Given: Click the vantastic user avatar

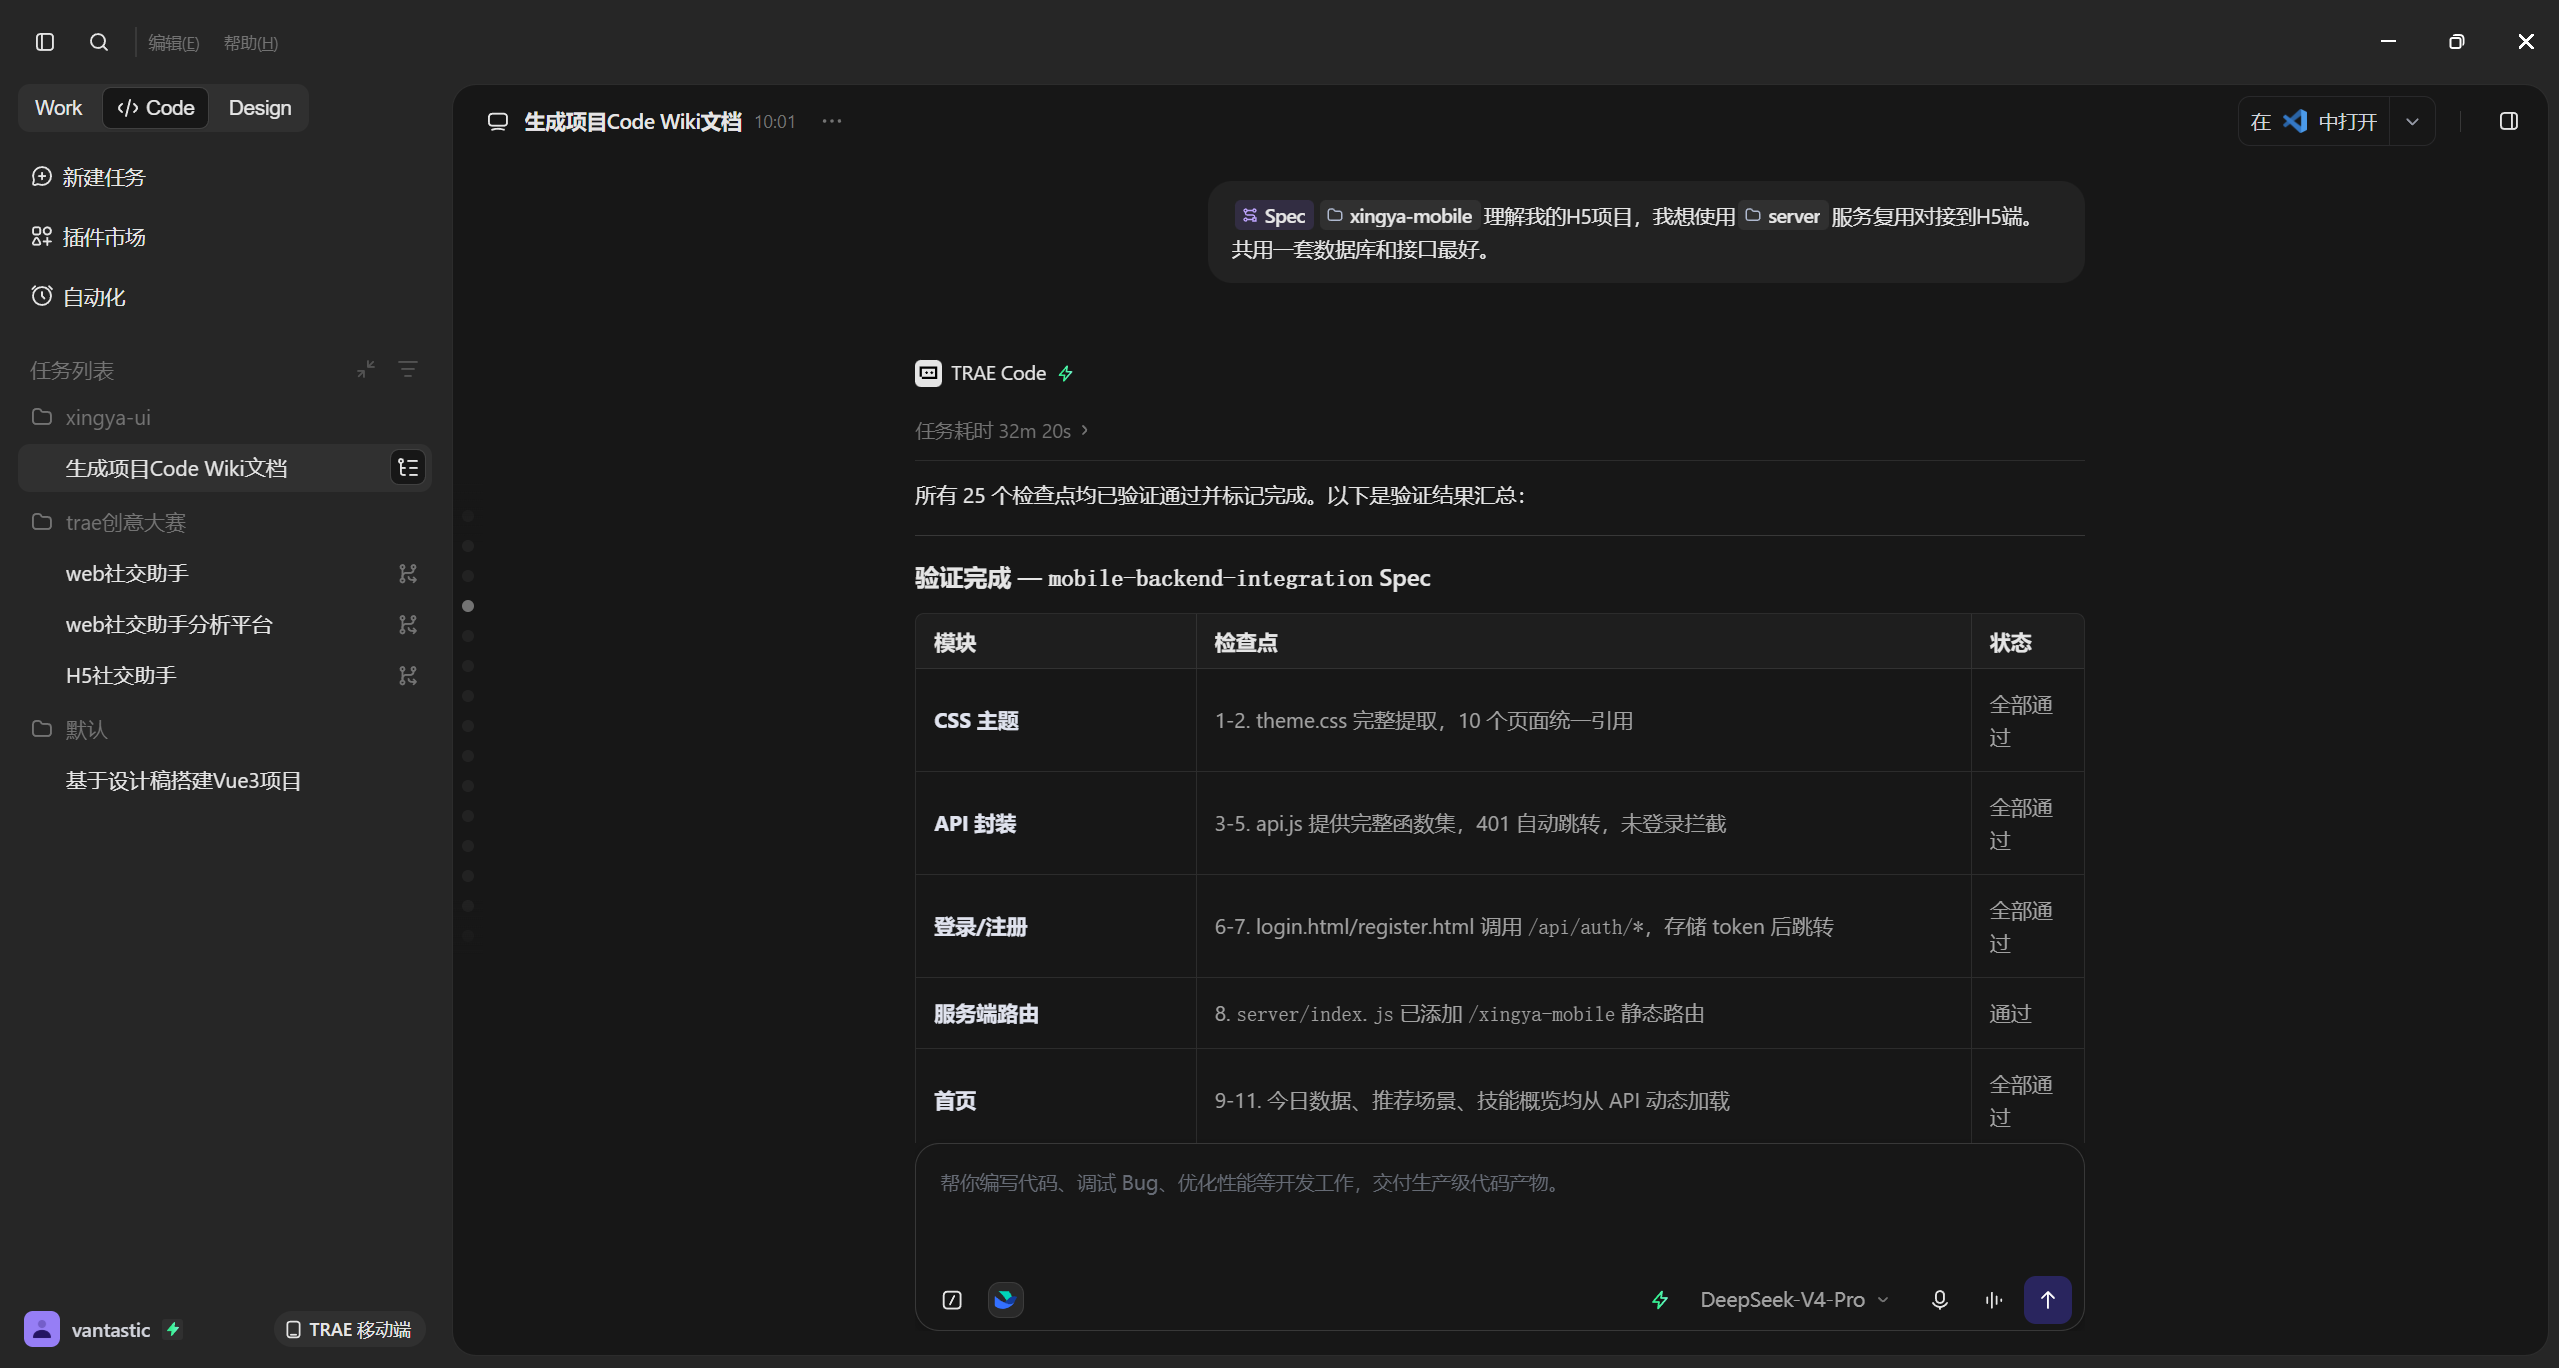Looking at the screenshot, I should click(42, 1329).
